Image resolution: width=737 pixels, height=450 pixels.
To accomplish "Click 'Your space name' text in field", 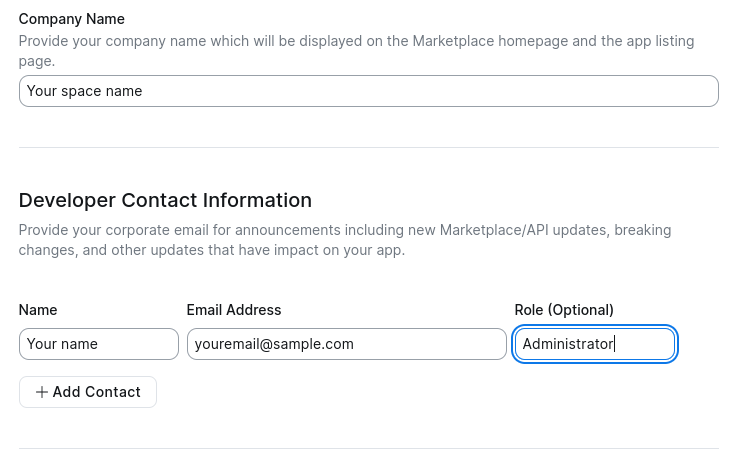I will pyautogui.click(x=84, y=91).
